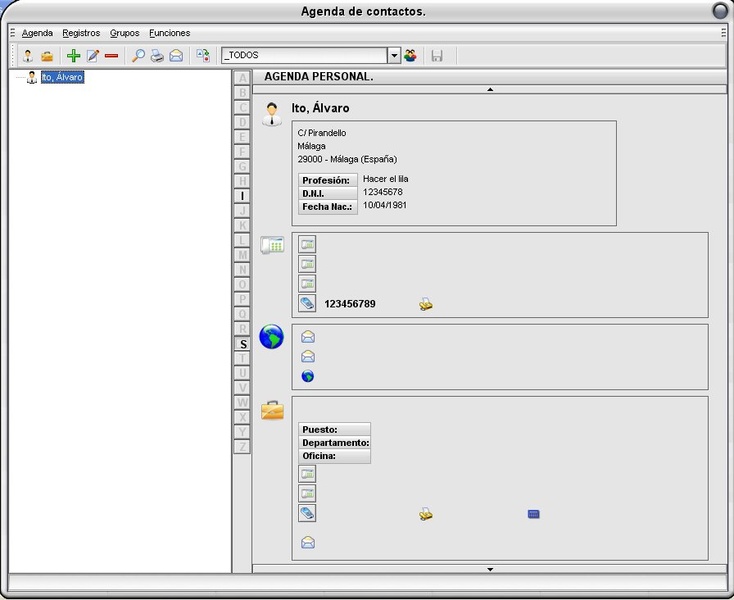Open the Funciones menu
This screenshot has width=734, height=600.
(169, 33)
